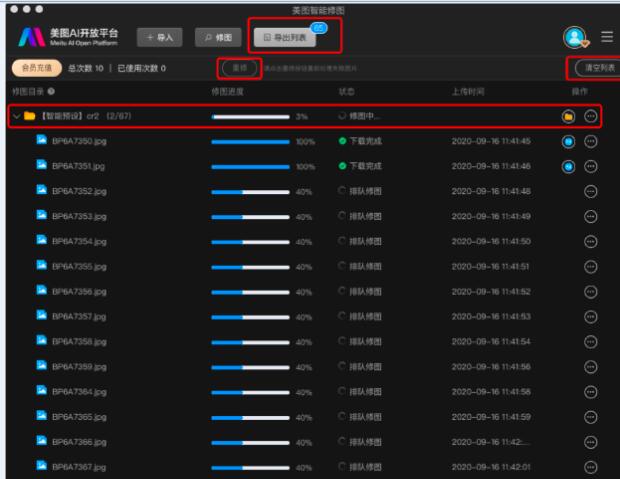
Task: Click blue view icon for BP6A7351.jpg
Action: coord(568,167)
